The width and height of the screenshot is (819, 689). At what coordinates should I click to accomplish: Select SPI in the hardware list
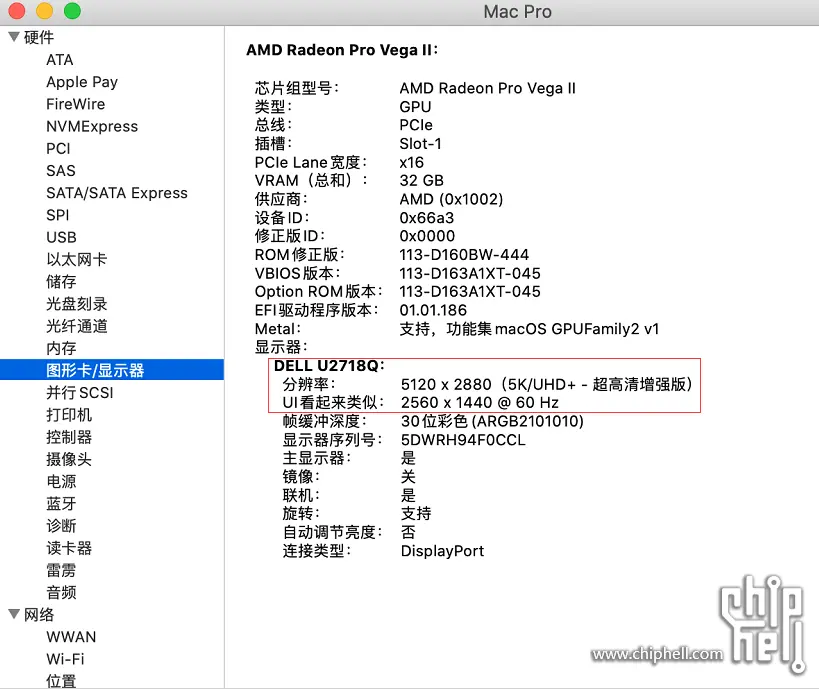[57, 215]
